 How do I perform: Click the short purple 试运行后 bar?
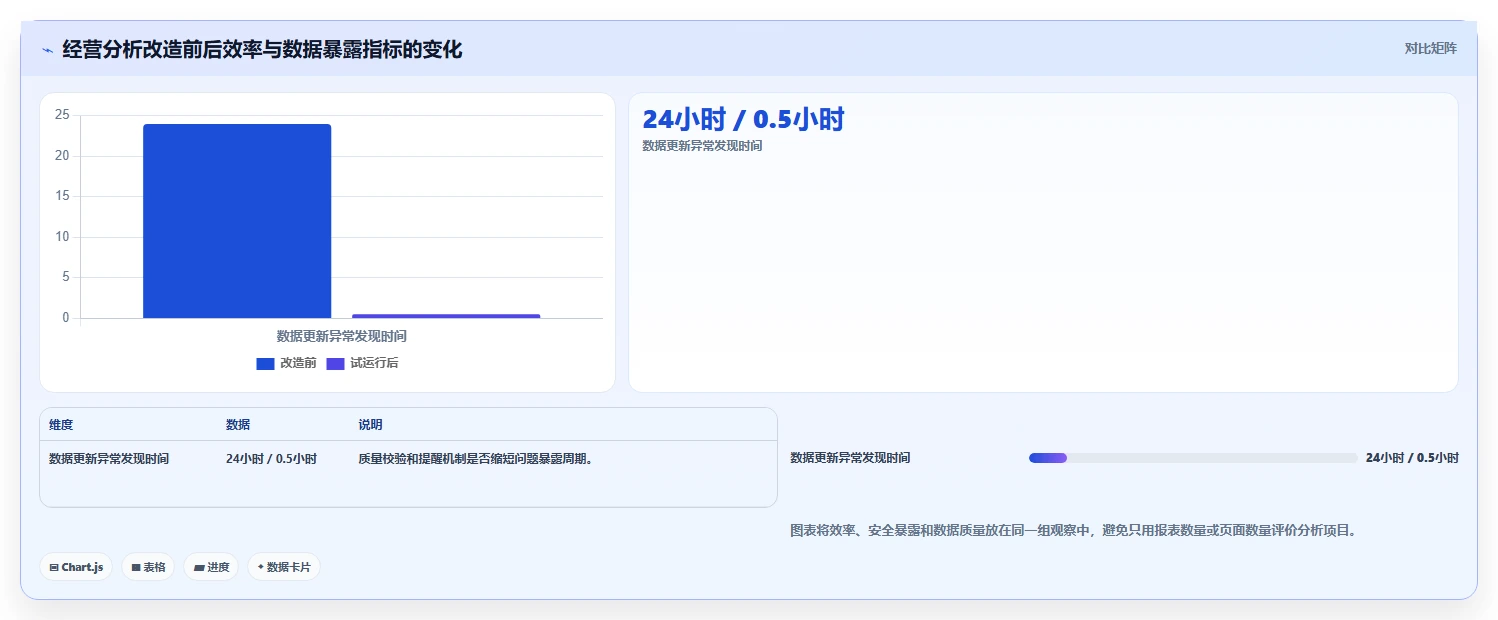coord(446,316)
